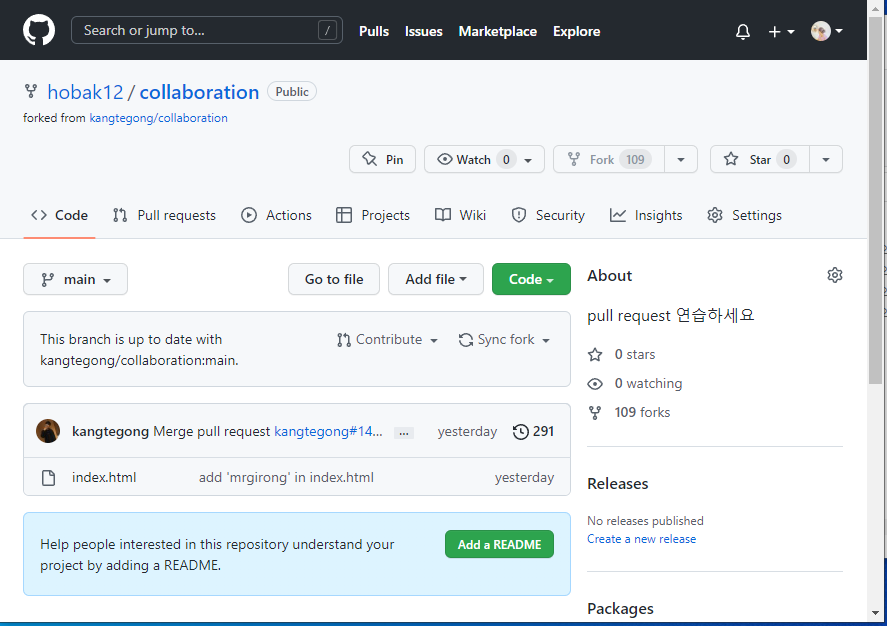Expand the Contribute dropdown
The image size is (887, 626).
point(387,340)
